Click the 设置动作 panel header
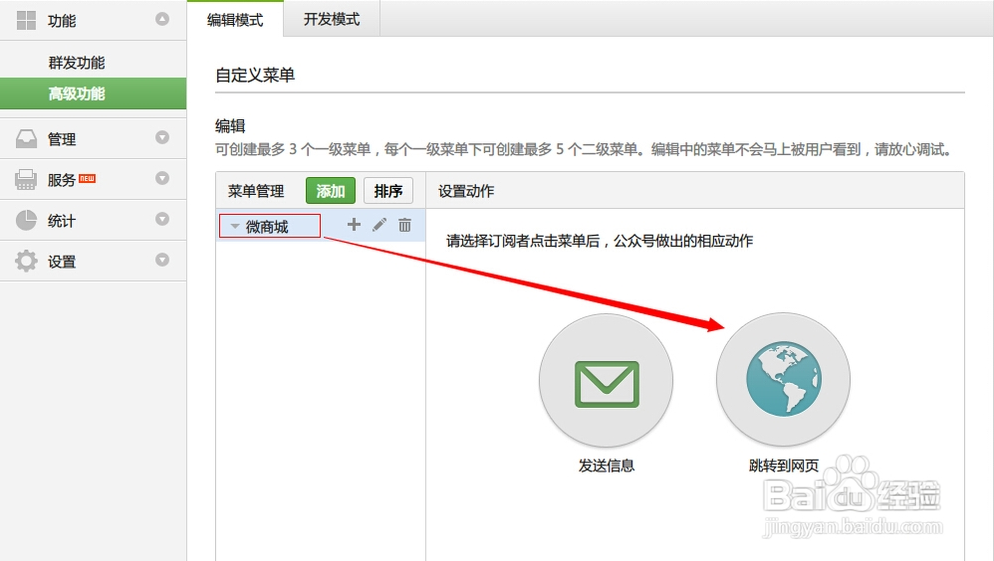The height and width of the screenshot is (561, 994). 466,191
